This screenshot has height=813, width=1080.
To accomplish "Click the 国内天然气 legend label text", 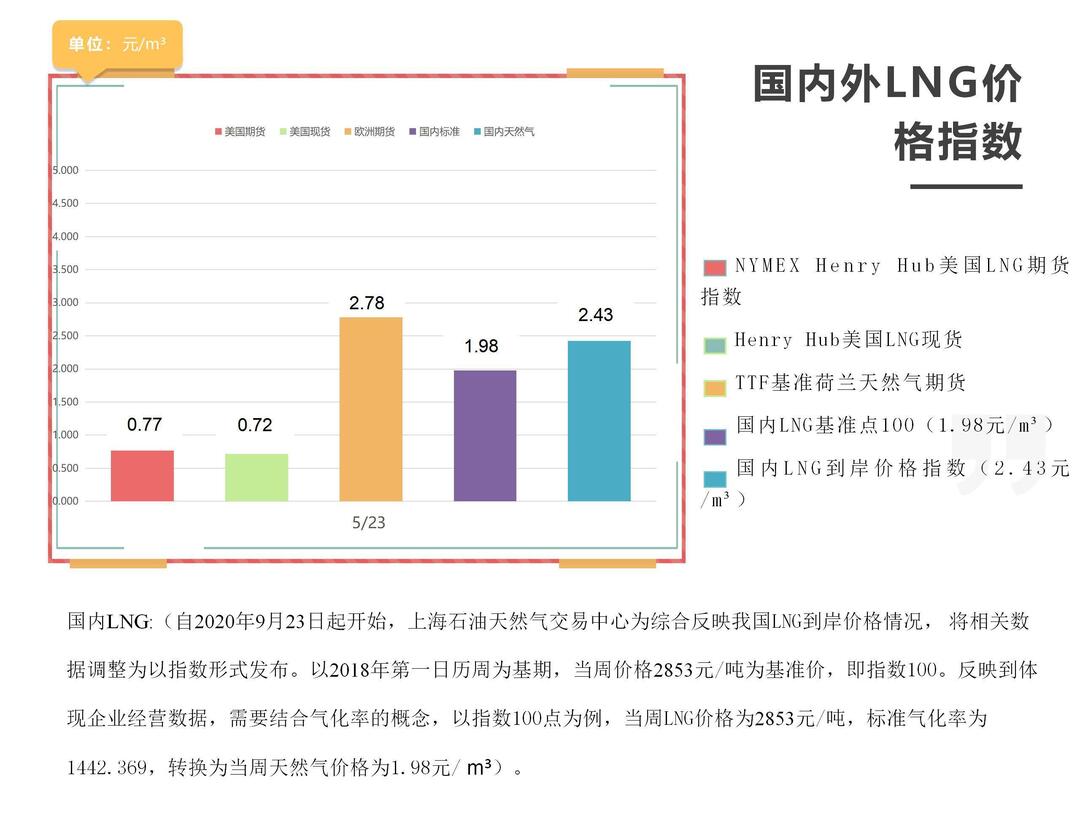I will click(x=509, y=132).
